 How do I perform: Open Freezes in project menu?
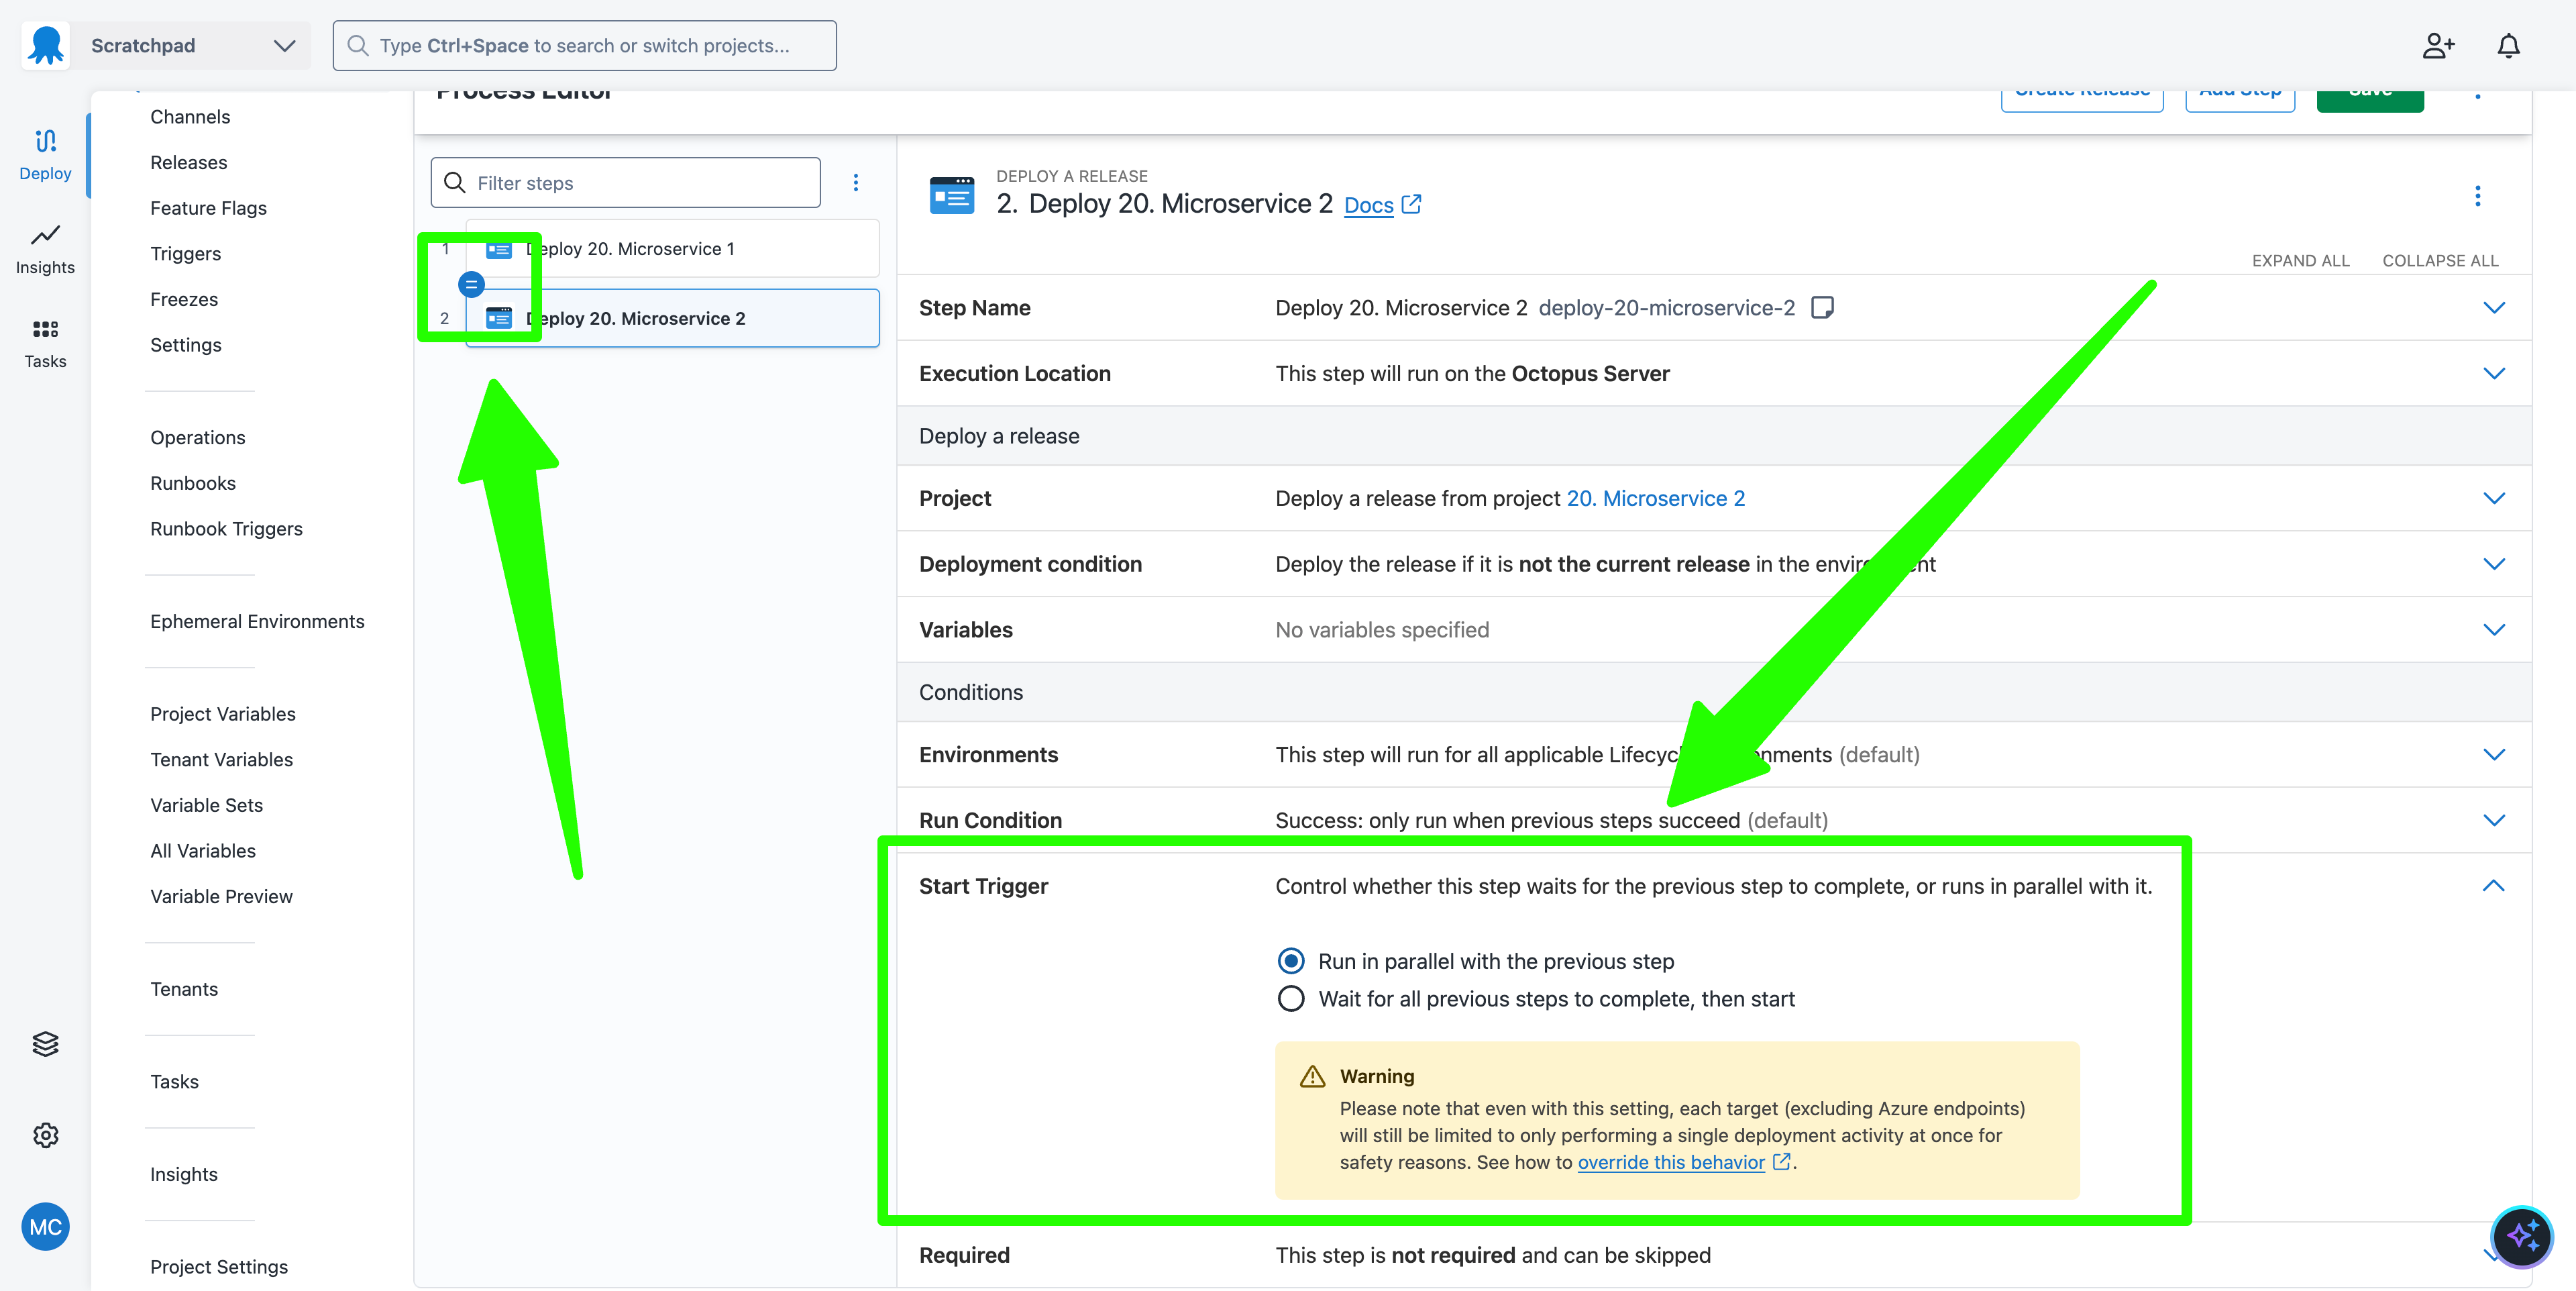point(184,299)
